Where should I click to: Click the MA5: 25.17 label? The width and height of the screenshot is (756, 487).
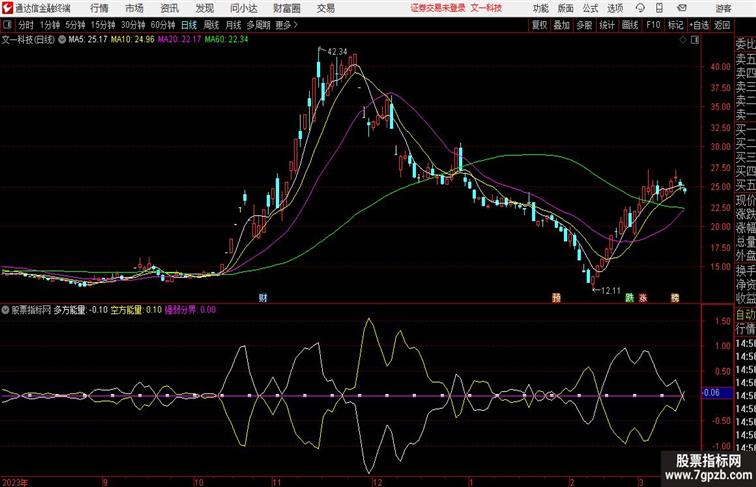88,40
